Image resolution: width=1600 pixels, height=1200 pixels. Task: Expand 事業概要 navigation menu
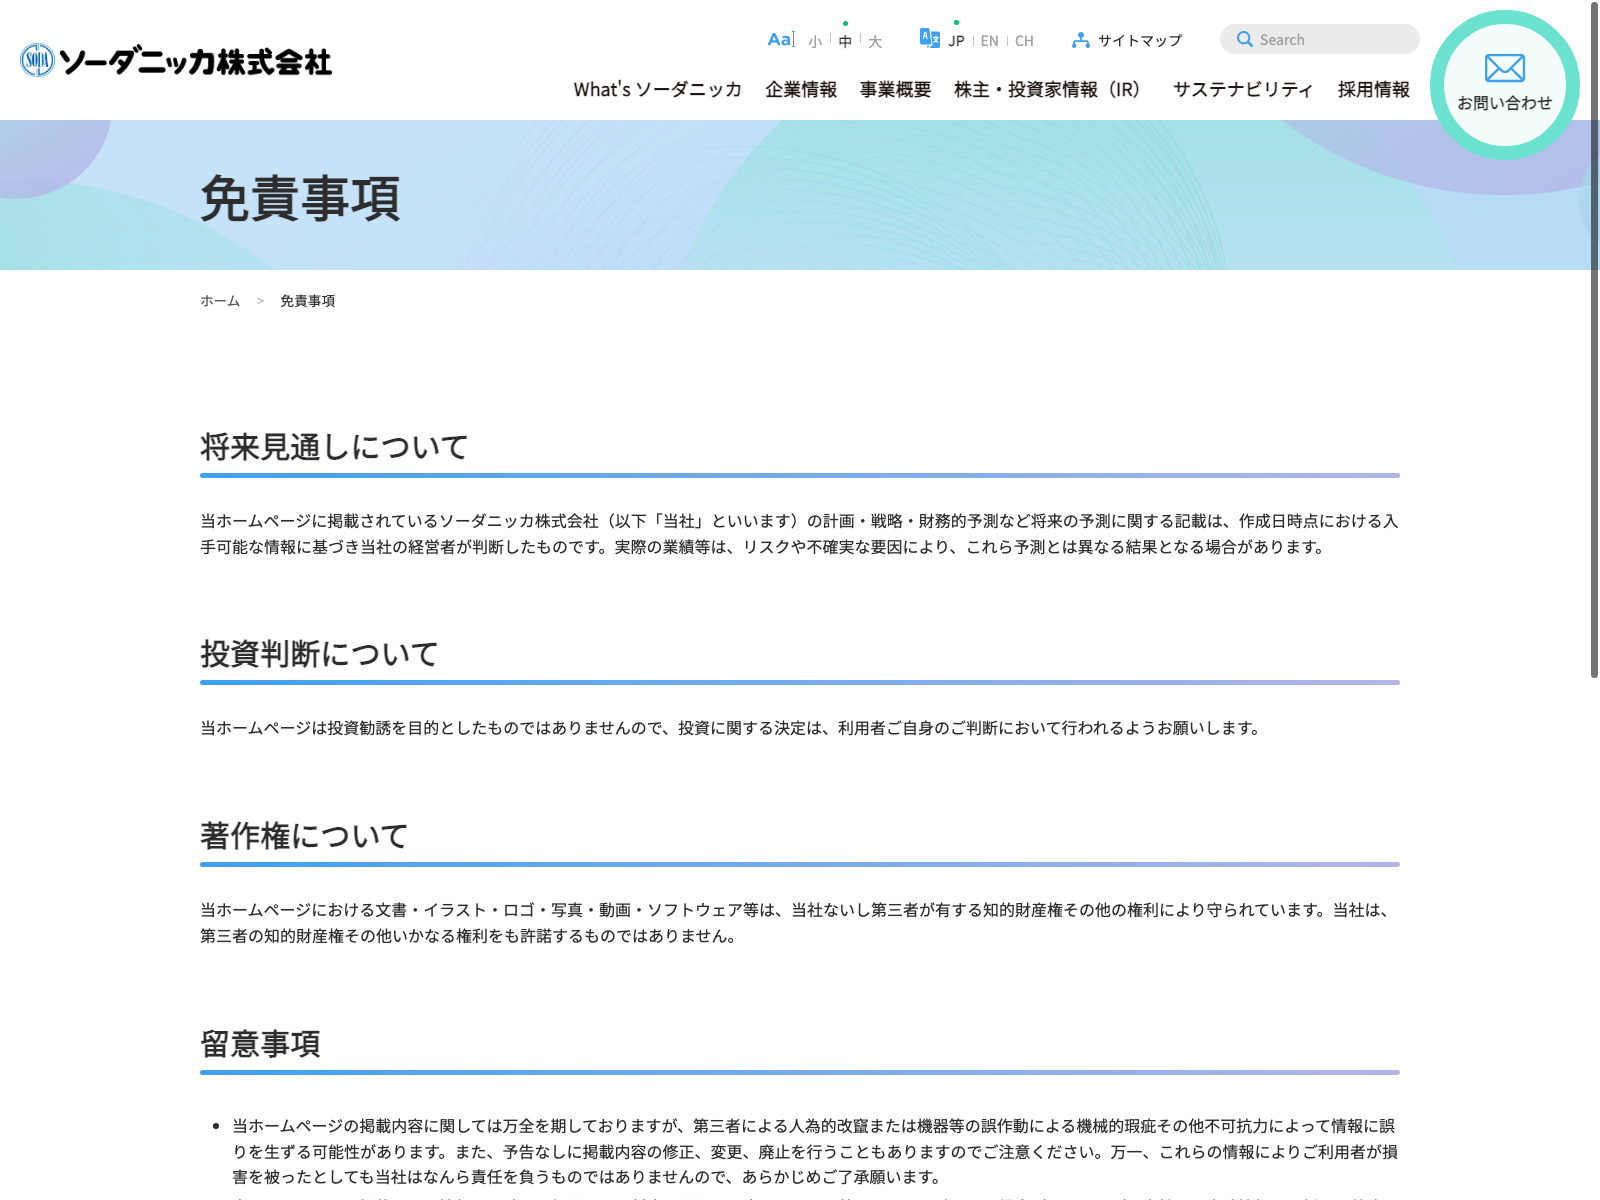[895, 90]
